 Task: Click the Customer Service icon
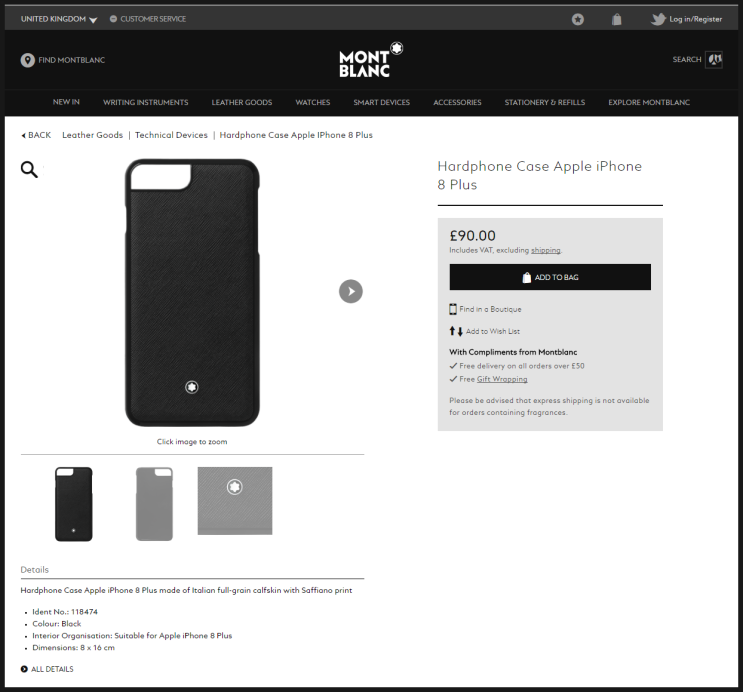click(113, 19)
